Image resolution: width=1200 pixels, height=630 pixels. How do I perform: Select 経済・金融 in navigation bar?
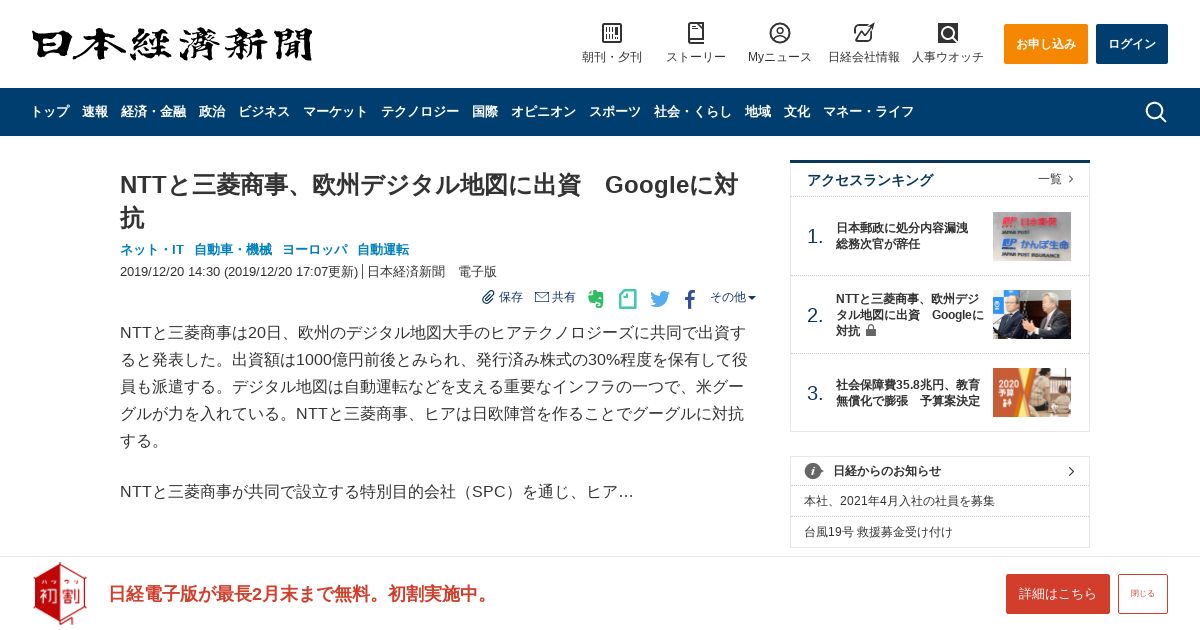153,112
